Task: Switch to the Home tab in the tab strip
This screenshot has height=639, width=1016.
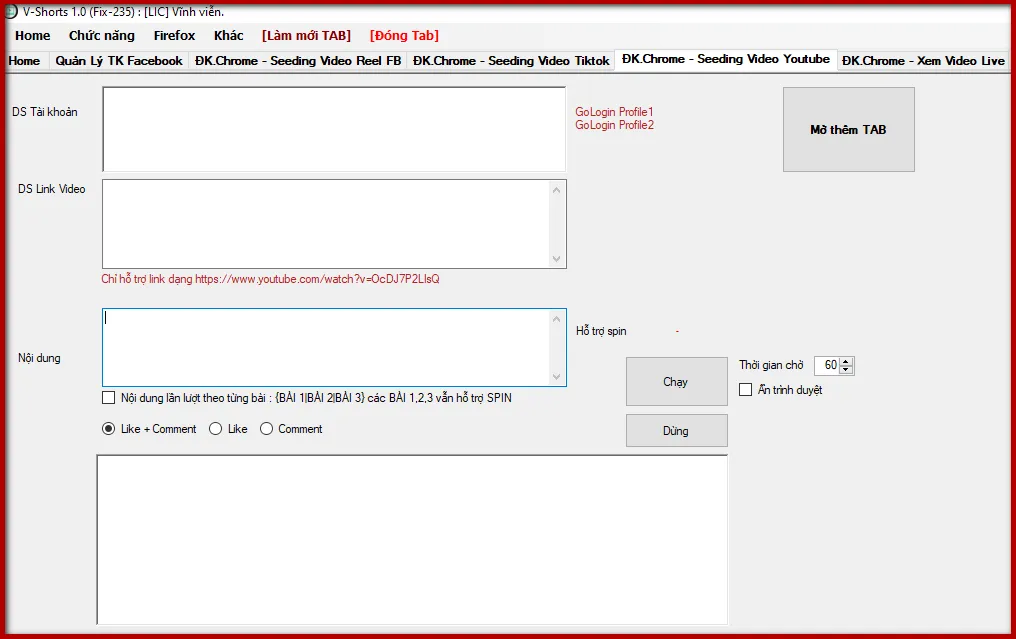Action: (x=25, y=61)
